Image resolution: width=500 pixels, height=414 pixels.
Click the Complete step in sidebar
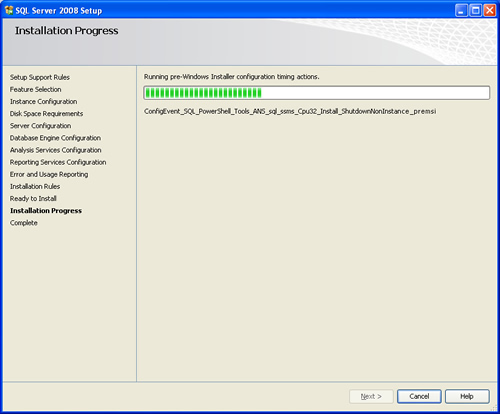pyautogui.click(x=24, y=223)
